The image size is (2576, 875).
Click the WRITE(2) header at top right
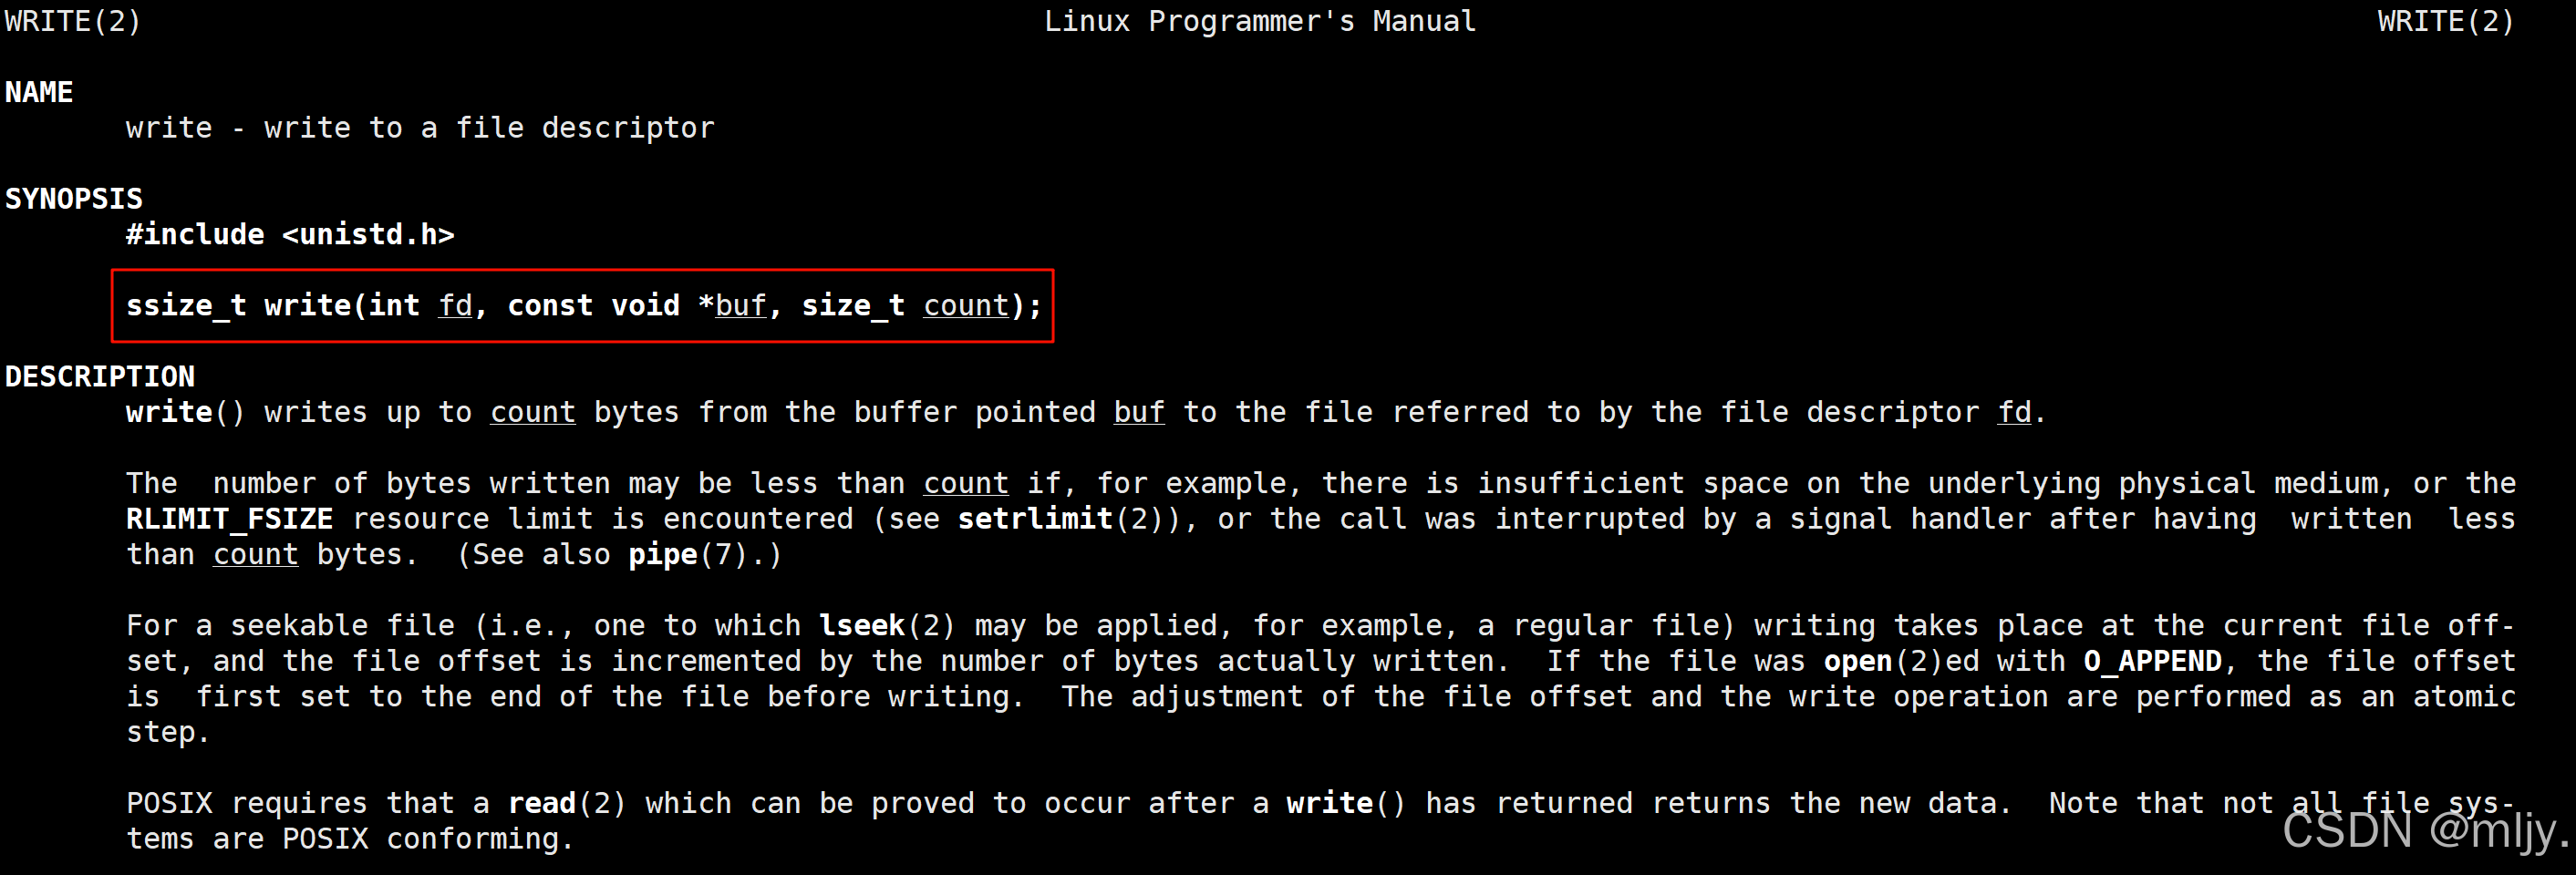[x=2445, y=21]
